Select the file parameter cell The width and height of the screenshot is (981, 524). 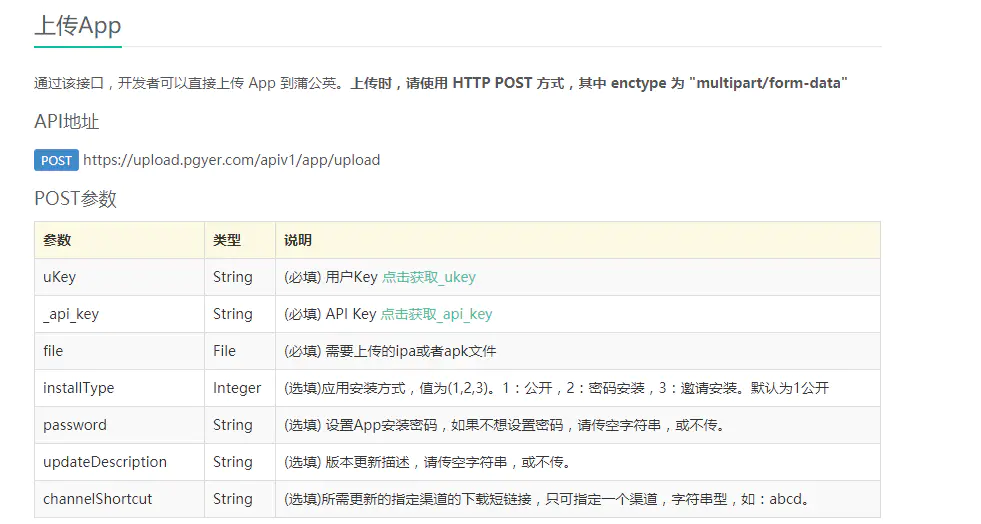pos(119,351)
